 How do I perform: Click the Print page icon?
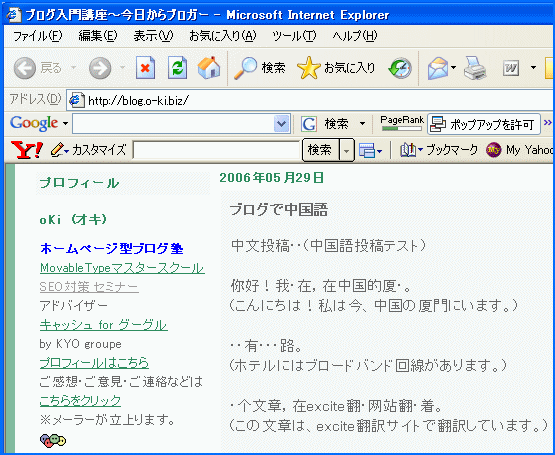click(x=475, y=68)
